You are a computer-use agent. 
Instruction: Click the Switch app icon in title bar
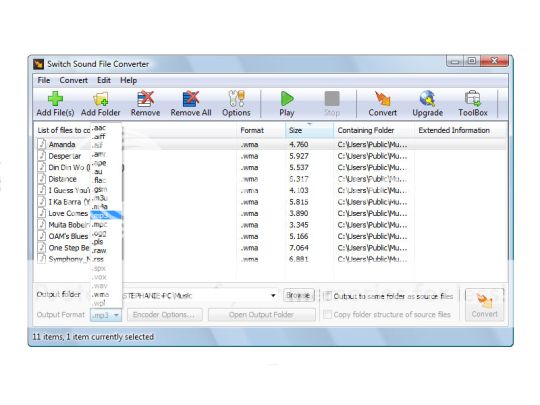coord(38,64)
